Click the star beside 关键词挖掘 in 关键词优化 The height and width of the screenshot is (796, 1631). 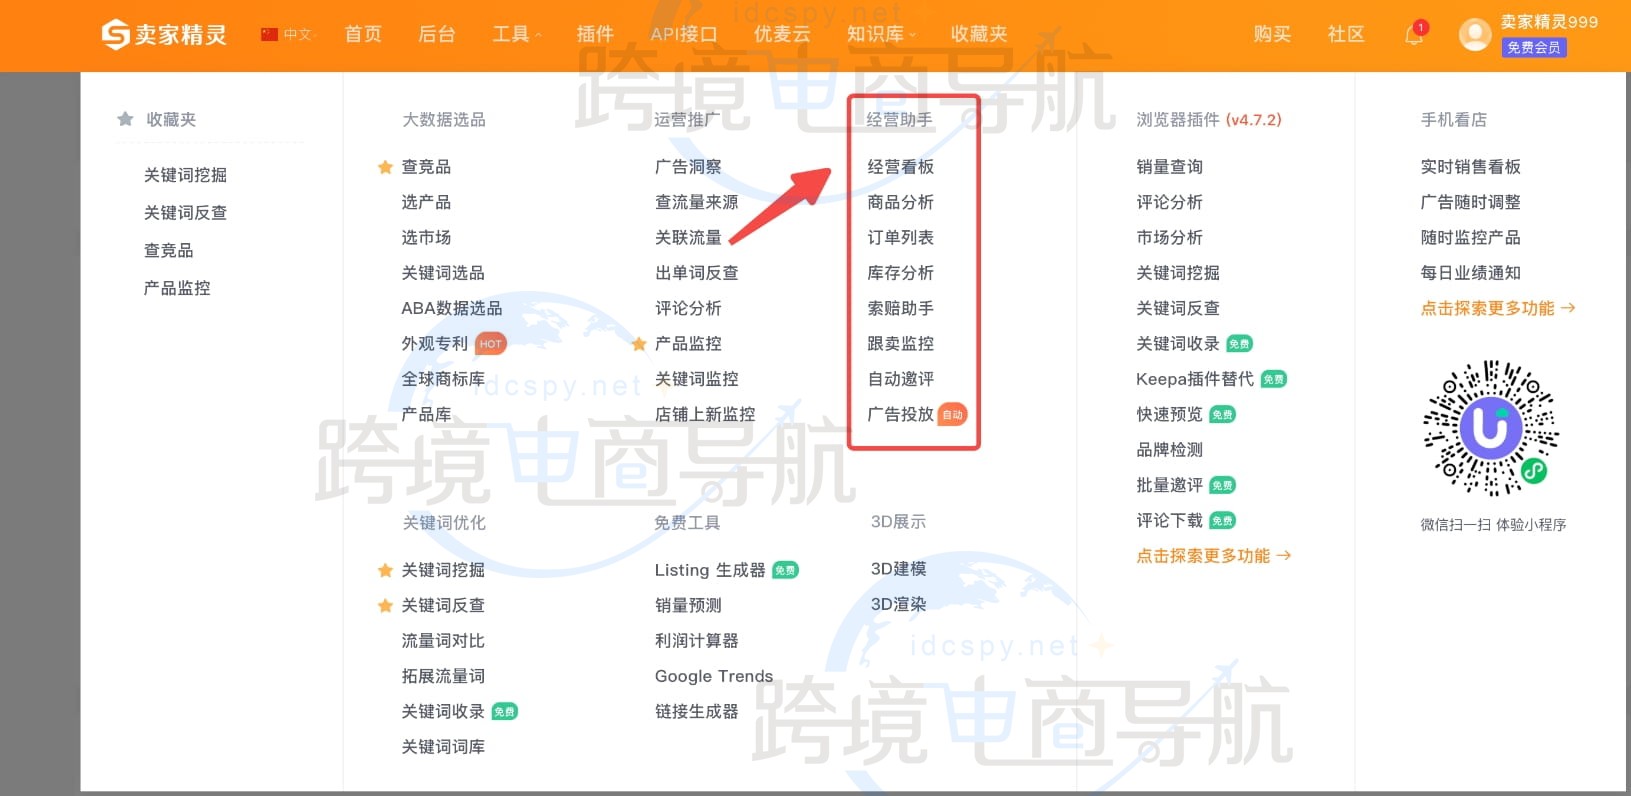point(385,570)
